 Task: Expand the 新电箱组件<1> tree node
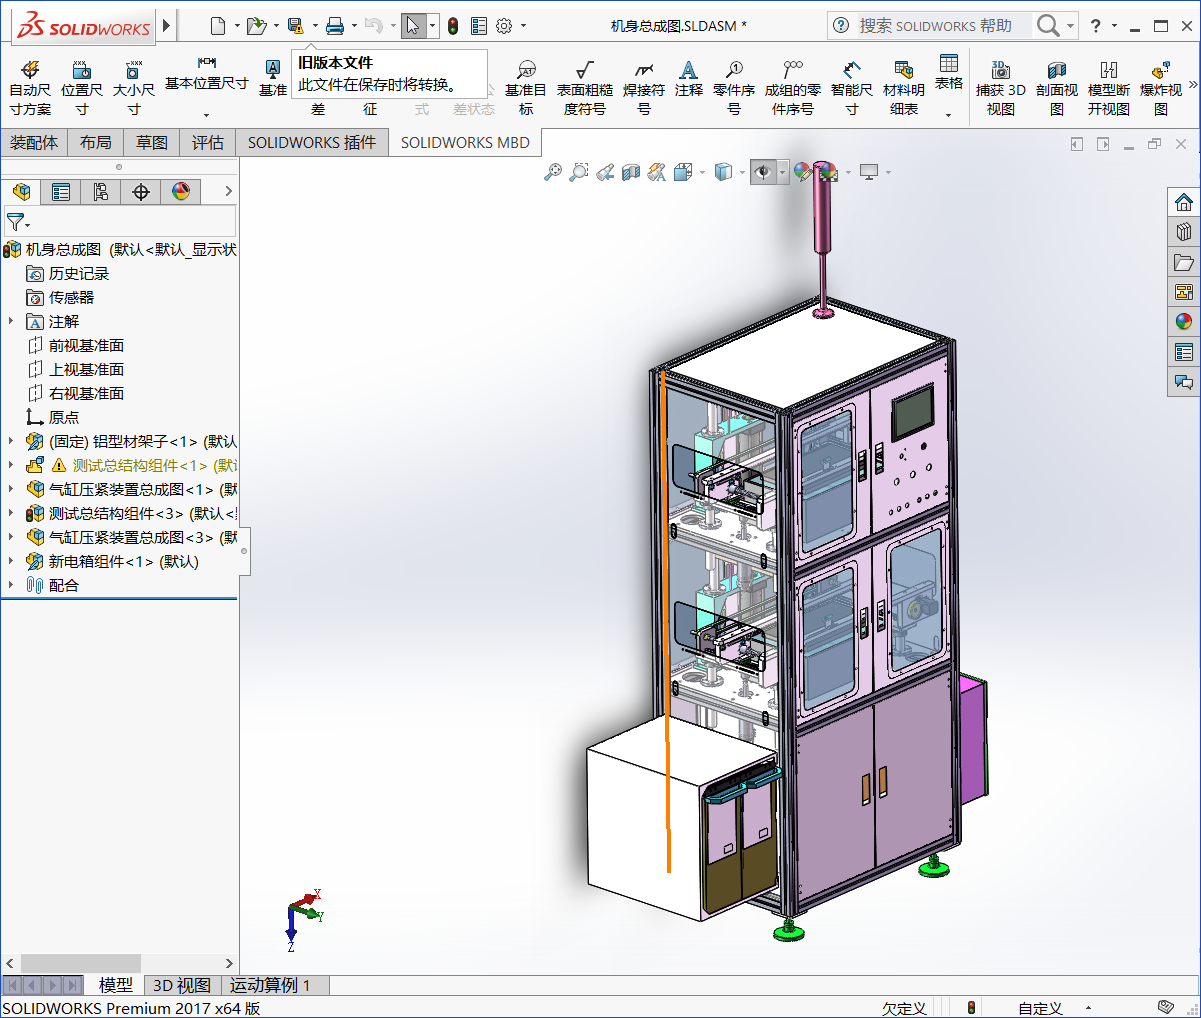coord(9,561)
